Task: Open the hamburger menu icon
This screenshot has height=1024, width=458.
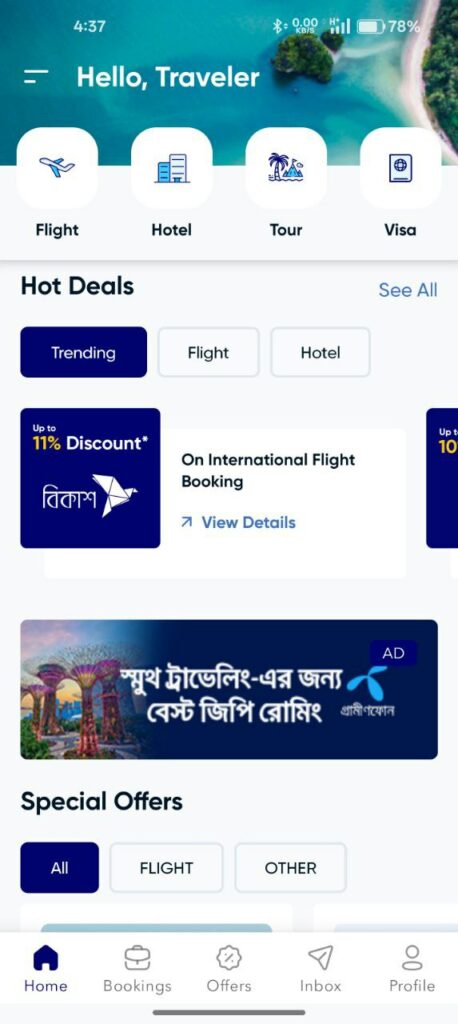Action: pos(36,77)
